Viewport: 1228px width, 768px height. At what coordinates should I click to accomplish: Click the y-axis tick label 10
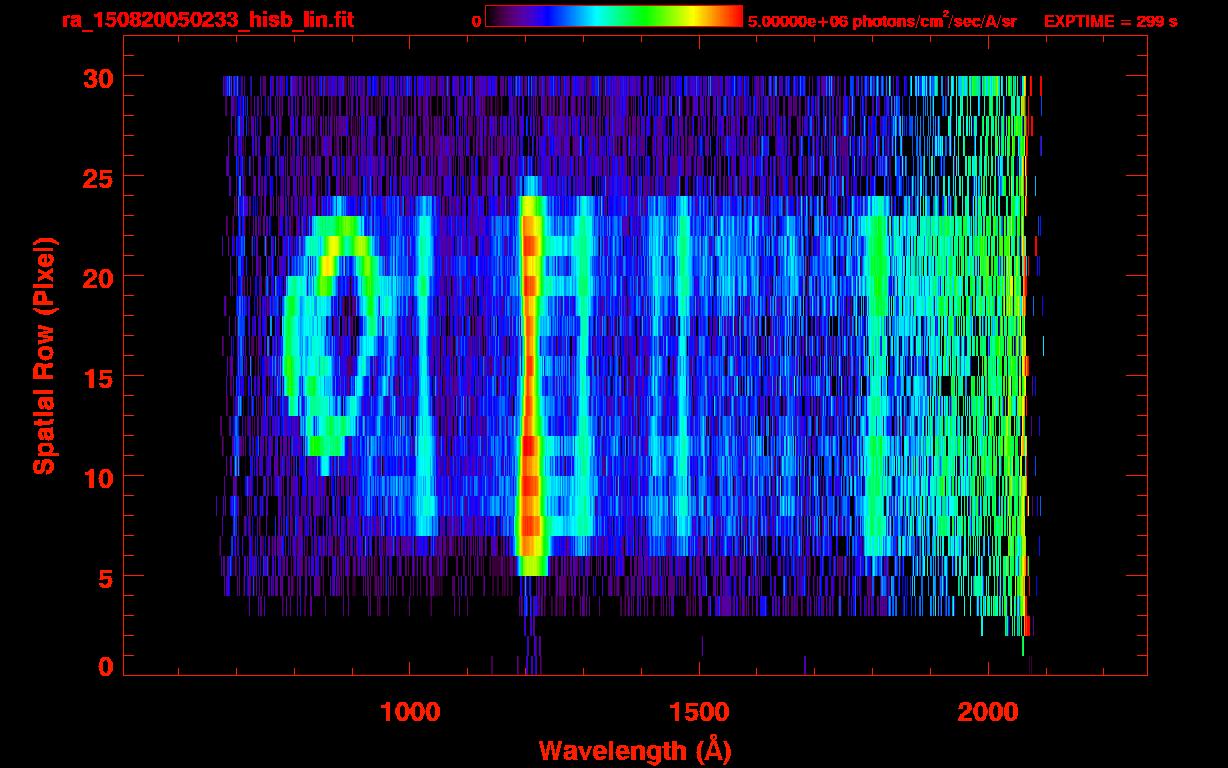click(98, 477)
